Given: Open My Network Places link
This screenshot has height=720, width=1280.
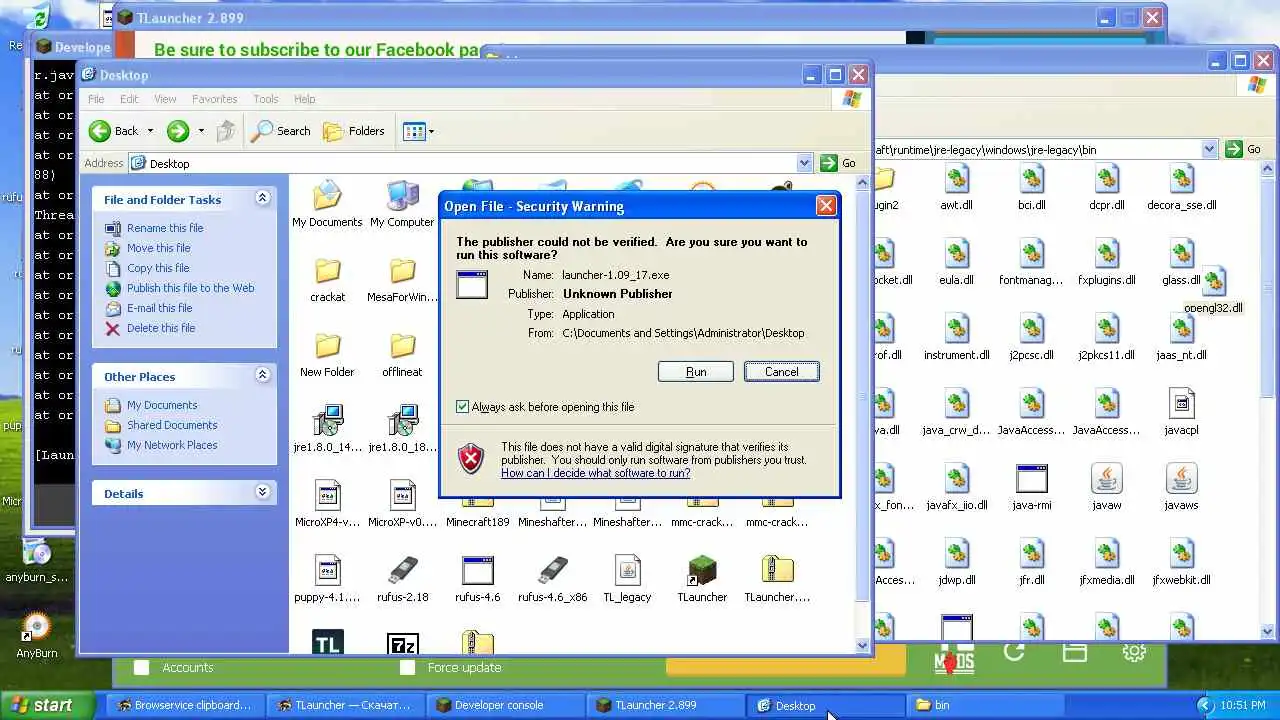Looking at the screenshot, I should click(172, 445).
